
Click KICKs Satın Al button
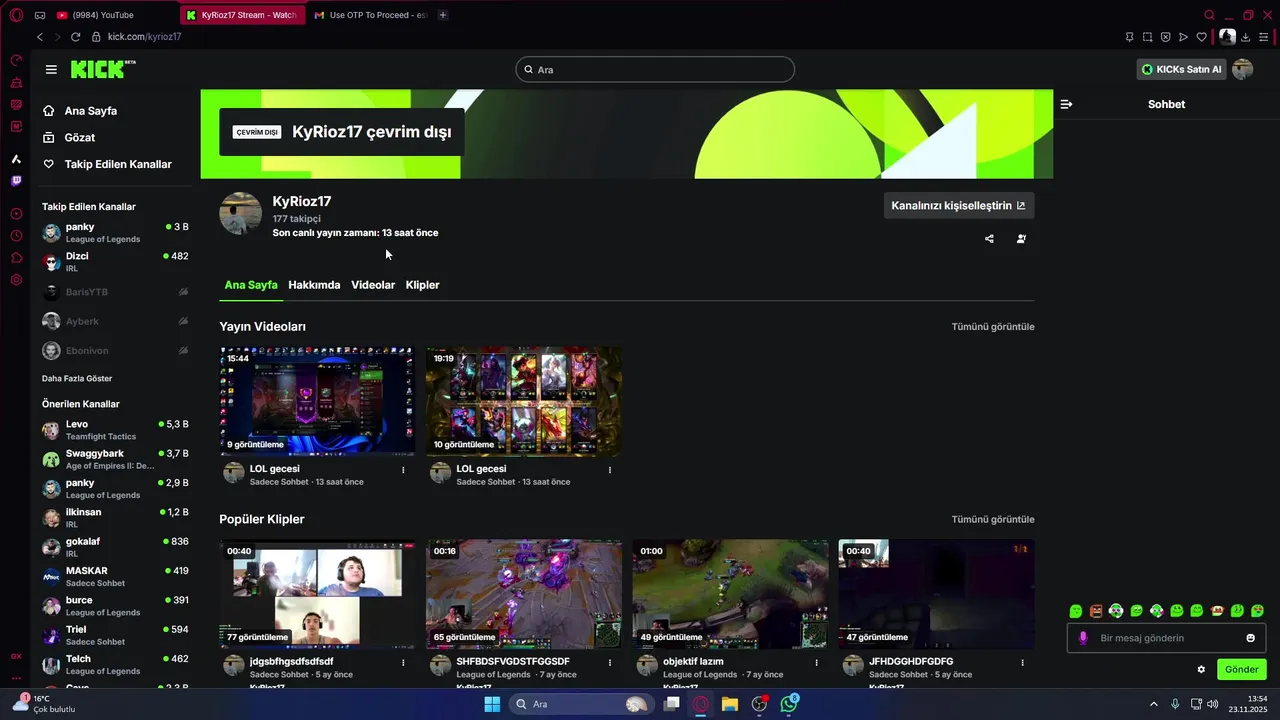pos(1181,69)
